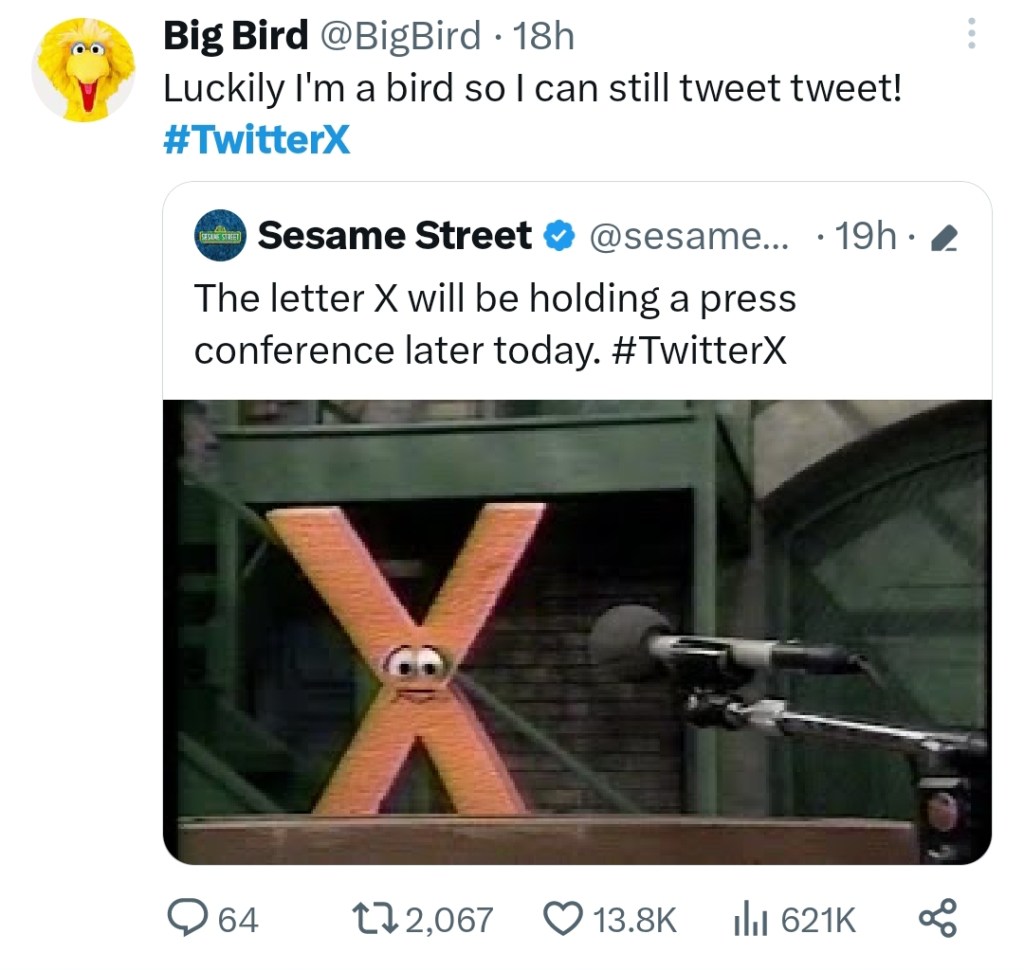
Task: Click the Sesame Street account name
Action: [394, 236]
